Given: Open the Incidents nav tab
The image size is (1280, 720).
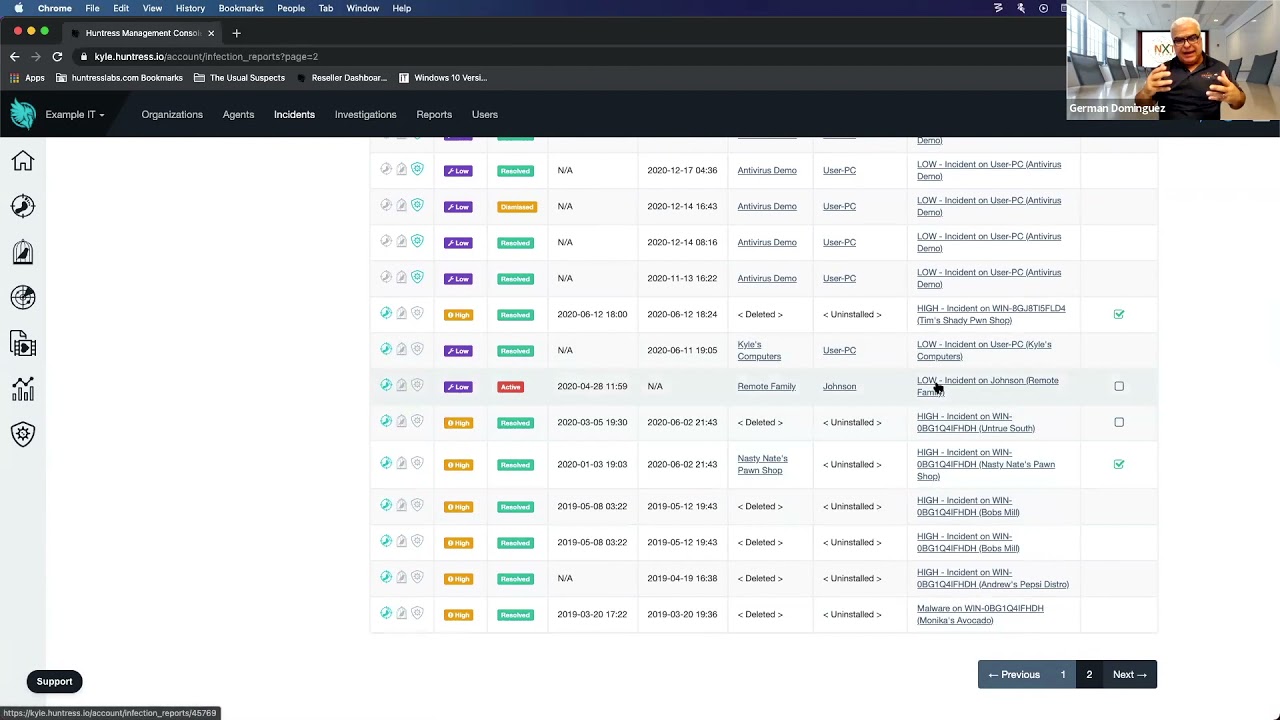Looking at the screenshot, I should (x=294, y=114).
